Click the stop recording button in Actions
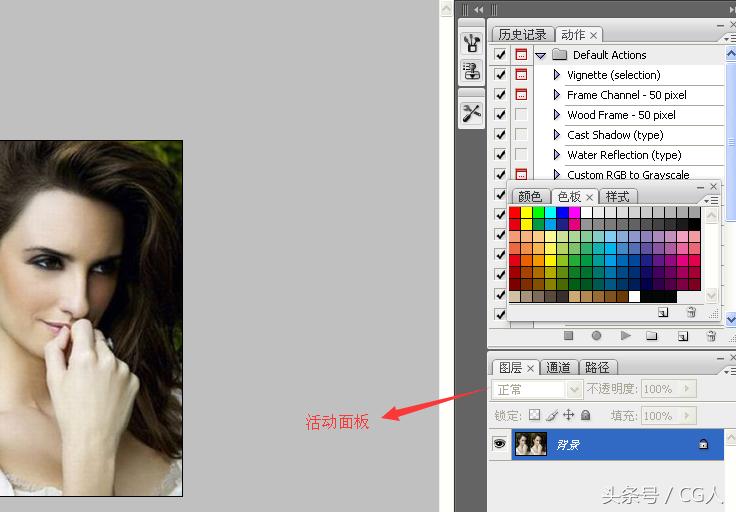The height and width of the screenshot is (512, 736). pos(568,336)
